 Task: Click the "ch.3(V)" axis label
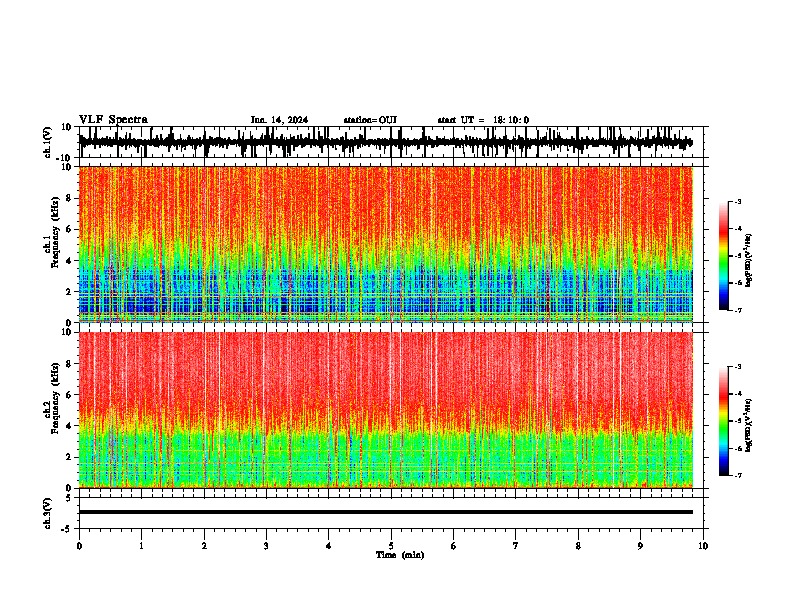pyautogui.click(x=47, y=513)
